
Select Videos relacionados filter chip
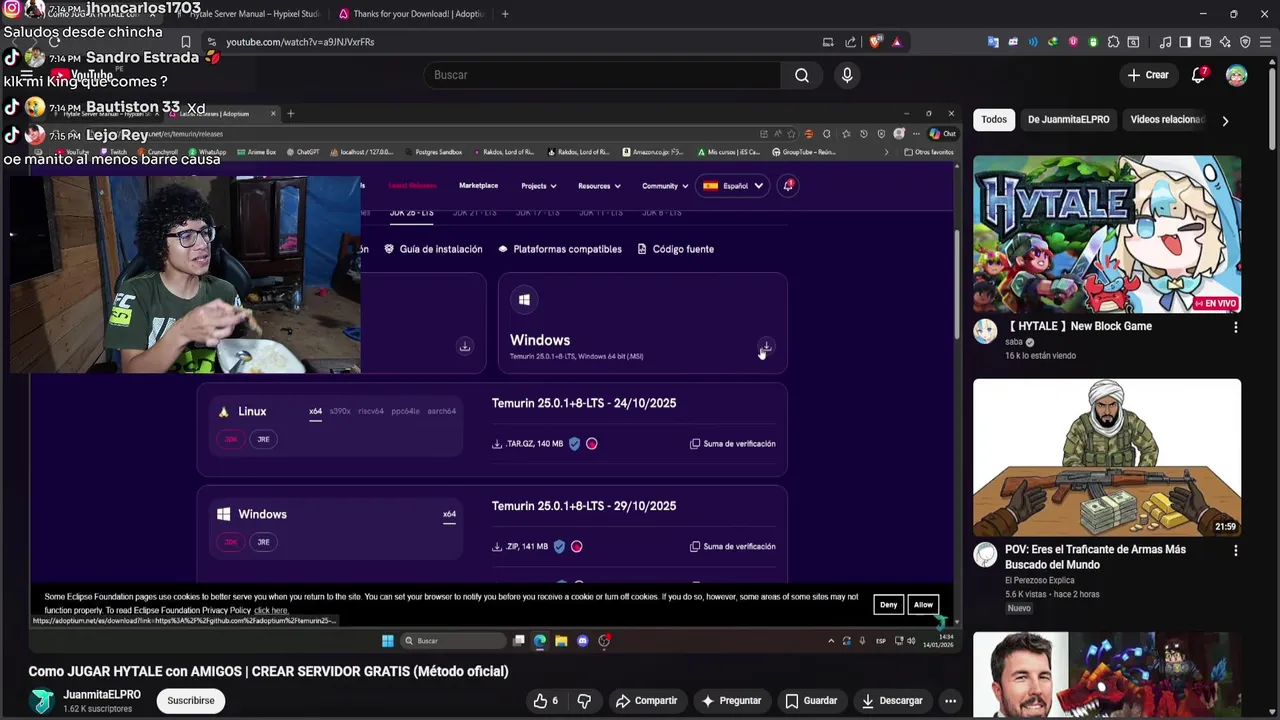pyautogui.click(x=1166, y=120)
